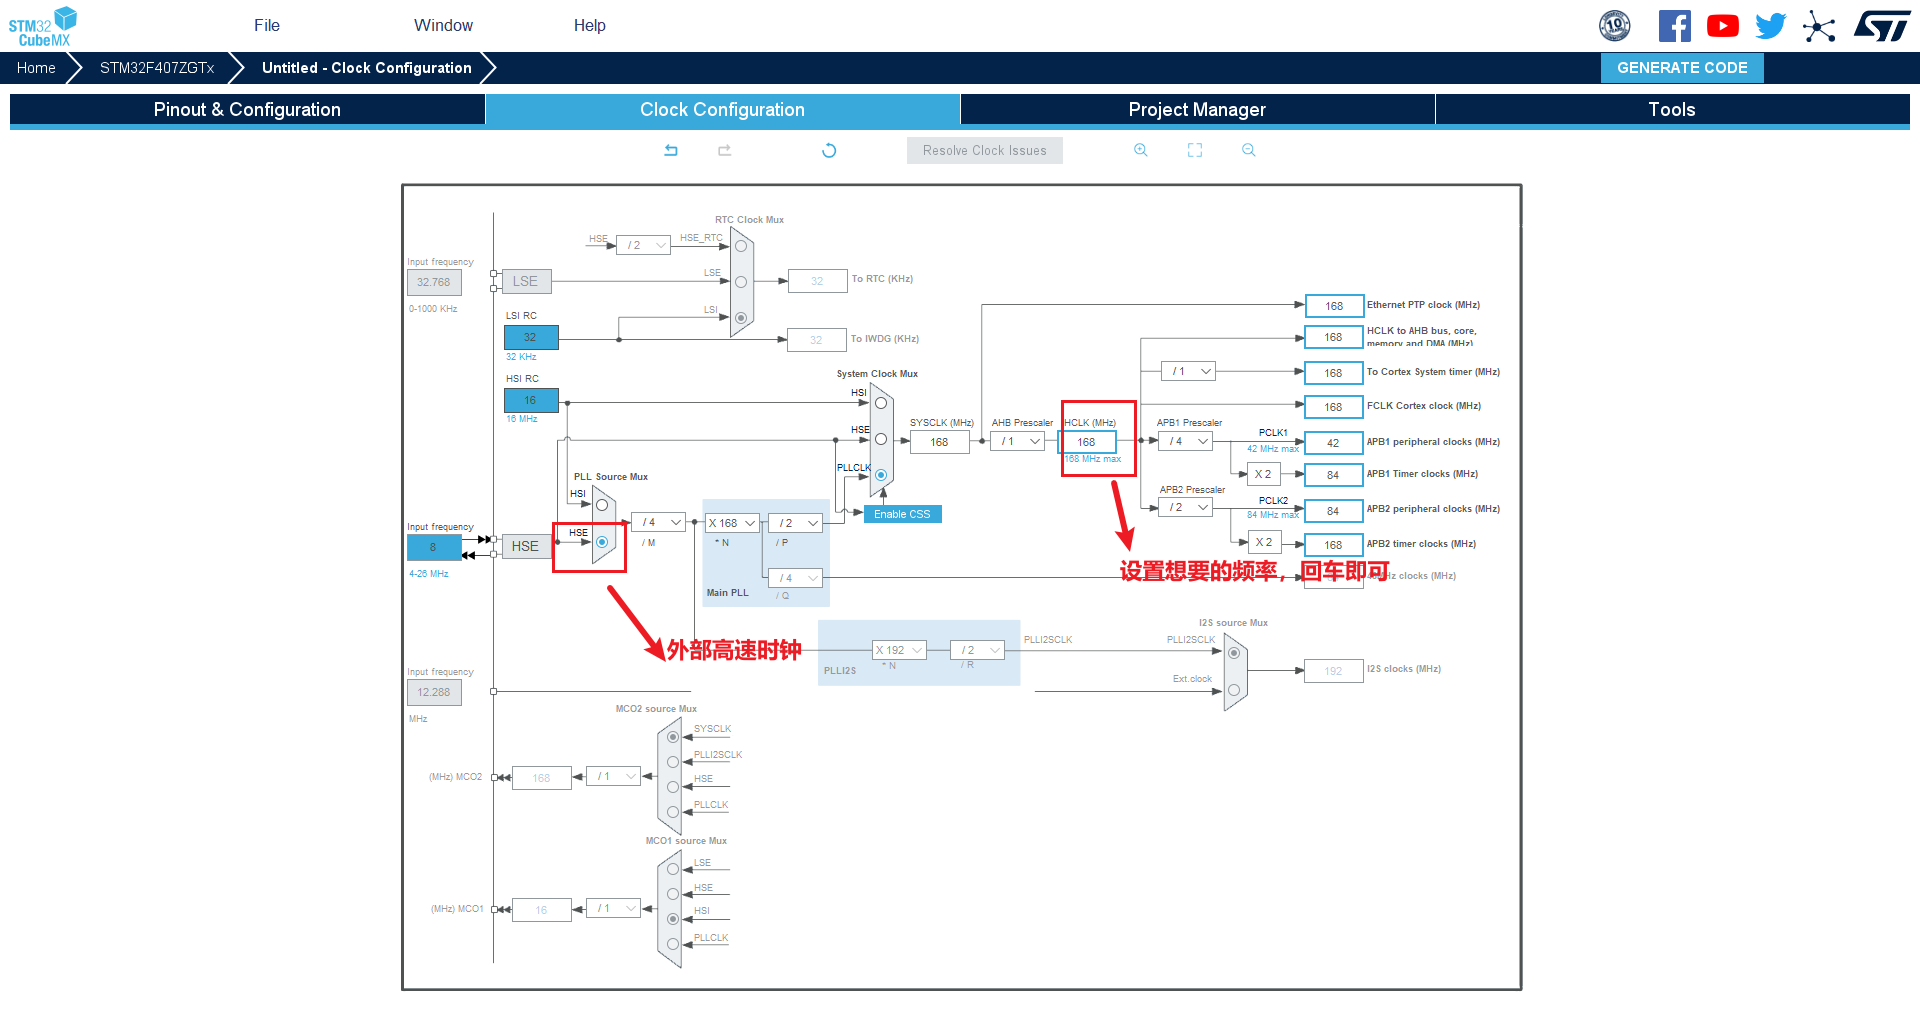This screenshot has width=1920, height=1017.
Task: Open the PLL /Q divider dropdown
Action: point(795,578)
